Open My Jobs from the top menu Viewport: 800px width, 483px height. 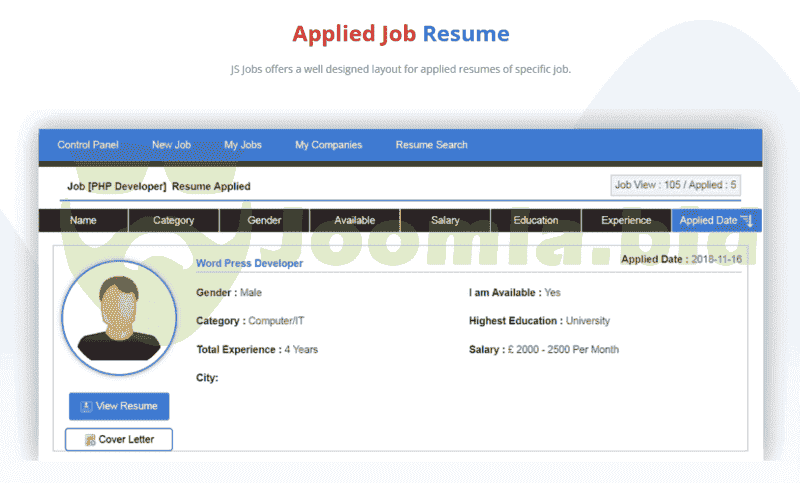click(243, 145)
